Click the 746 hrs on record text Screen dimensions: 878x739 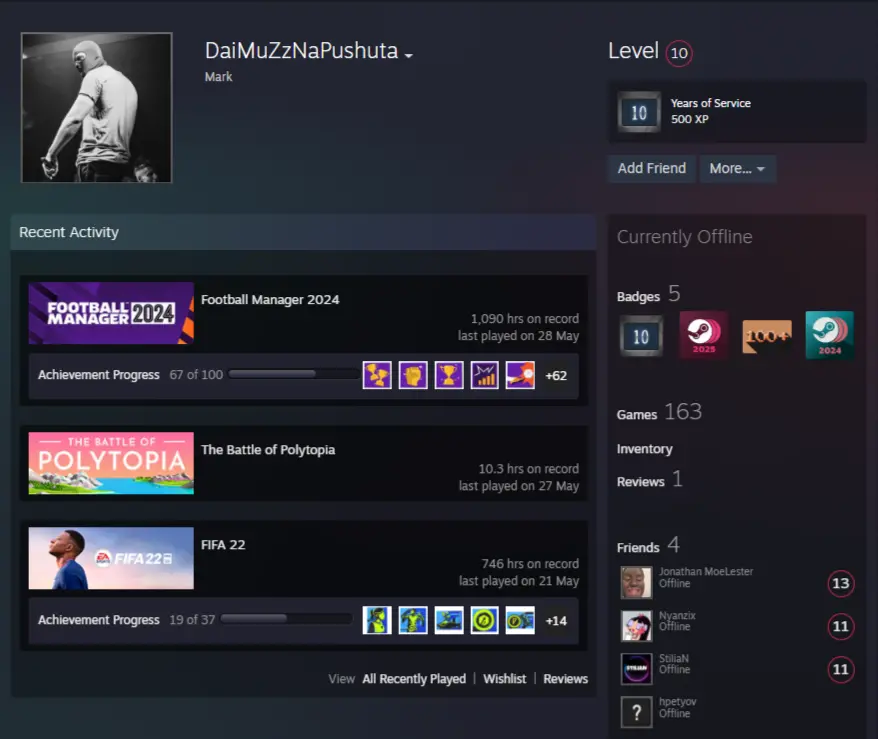click(x=530, y=564)
